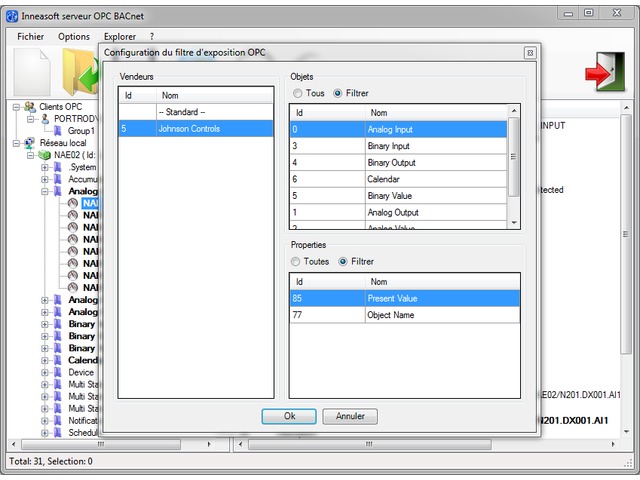
Task: Click the PORTRODY client user icon
Action: (x=44, y=118)
